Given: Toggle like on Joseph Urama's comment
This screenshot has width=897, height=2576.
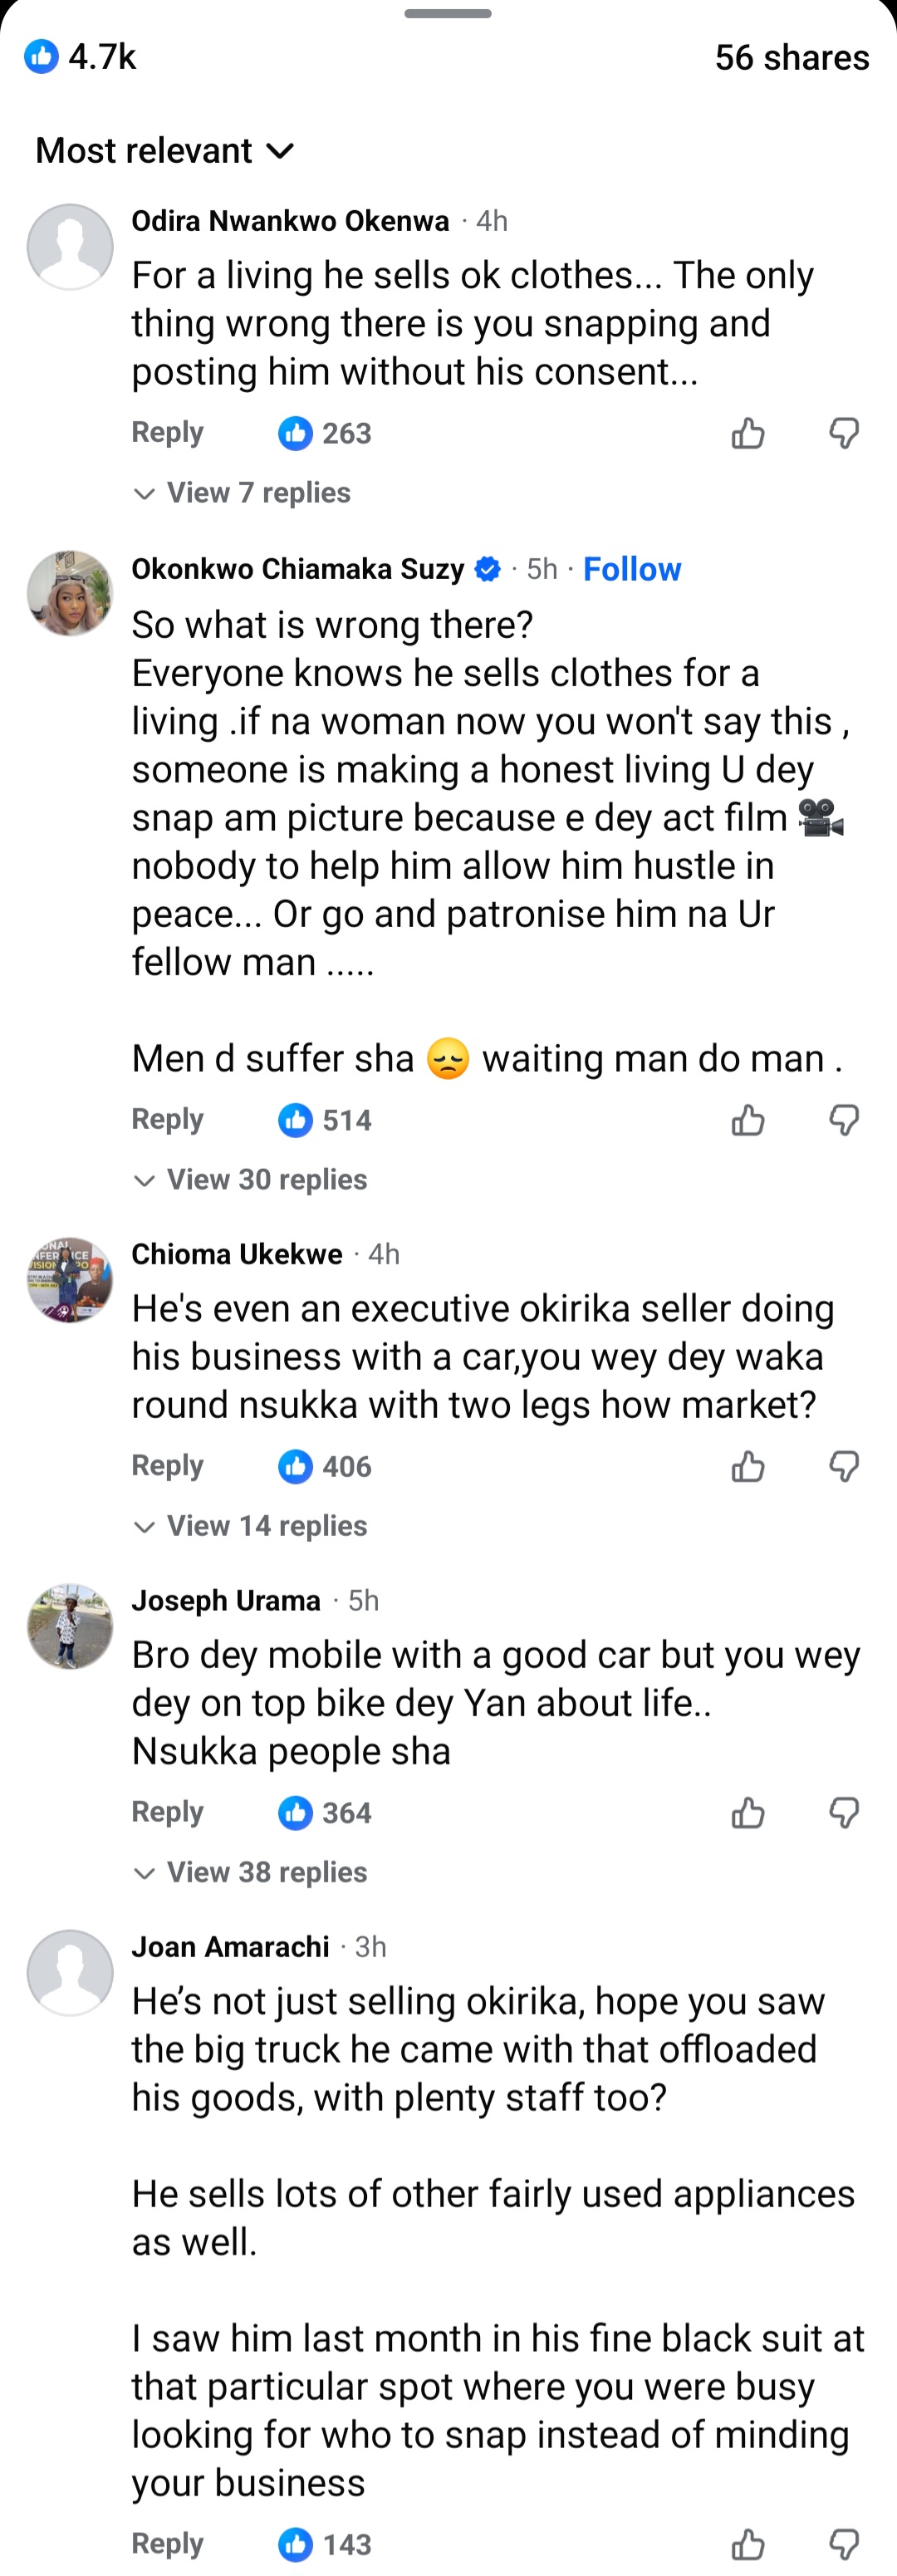Looking at the screenshot, I should click(x=747, y=1812).
